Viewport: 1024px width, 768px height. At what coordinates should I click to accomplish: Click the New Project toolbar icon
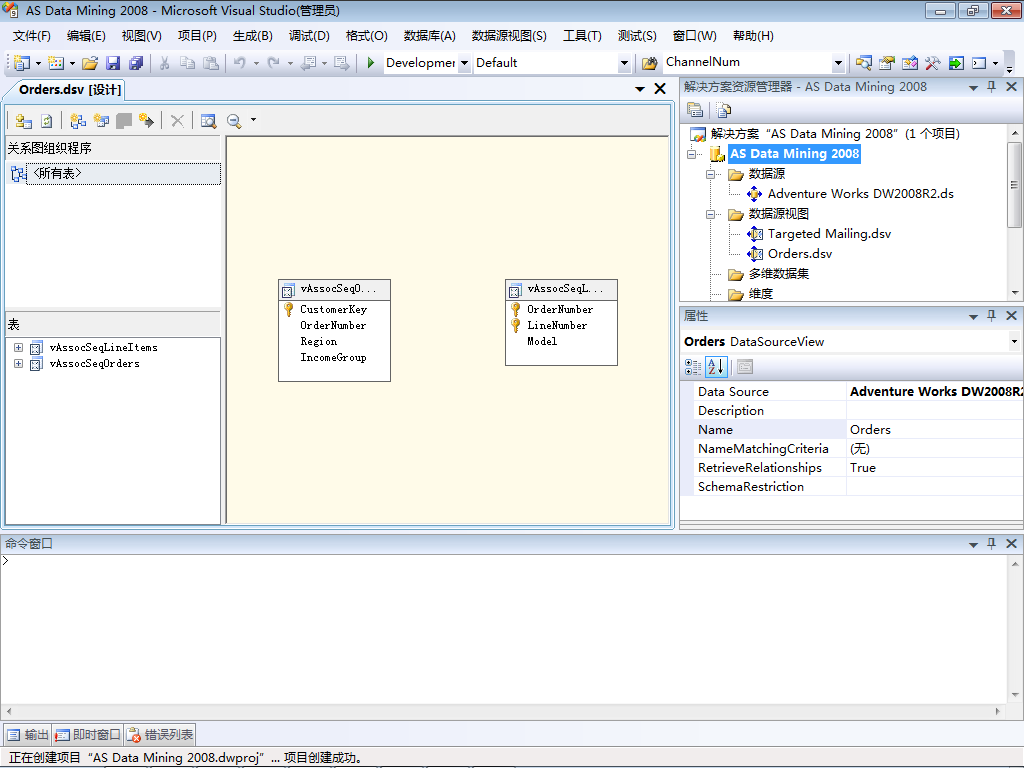coord(22,63)
